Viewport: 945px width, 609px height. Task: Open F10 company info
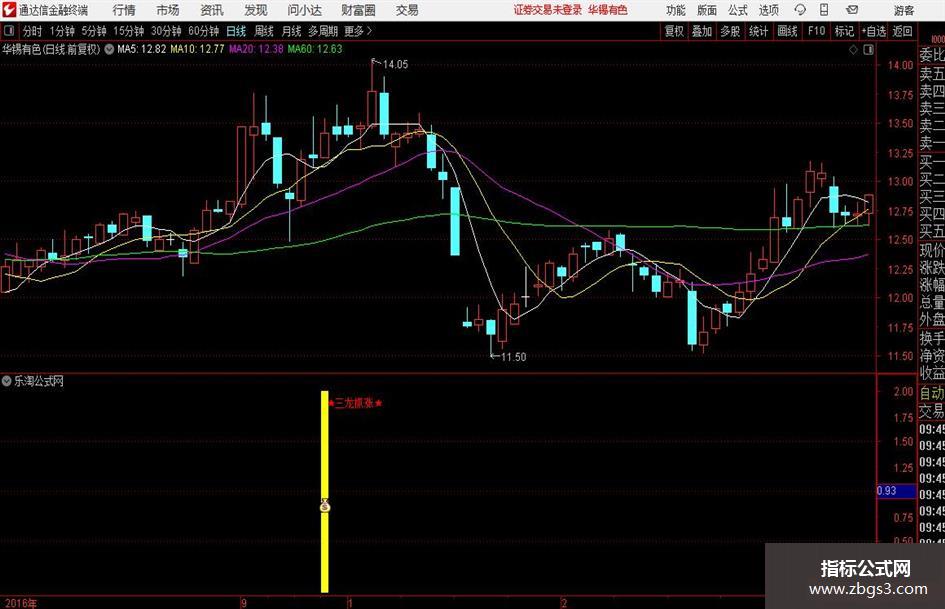[816, 31]
